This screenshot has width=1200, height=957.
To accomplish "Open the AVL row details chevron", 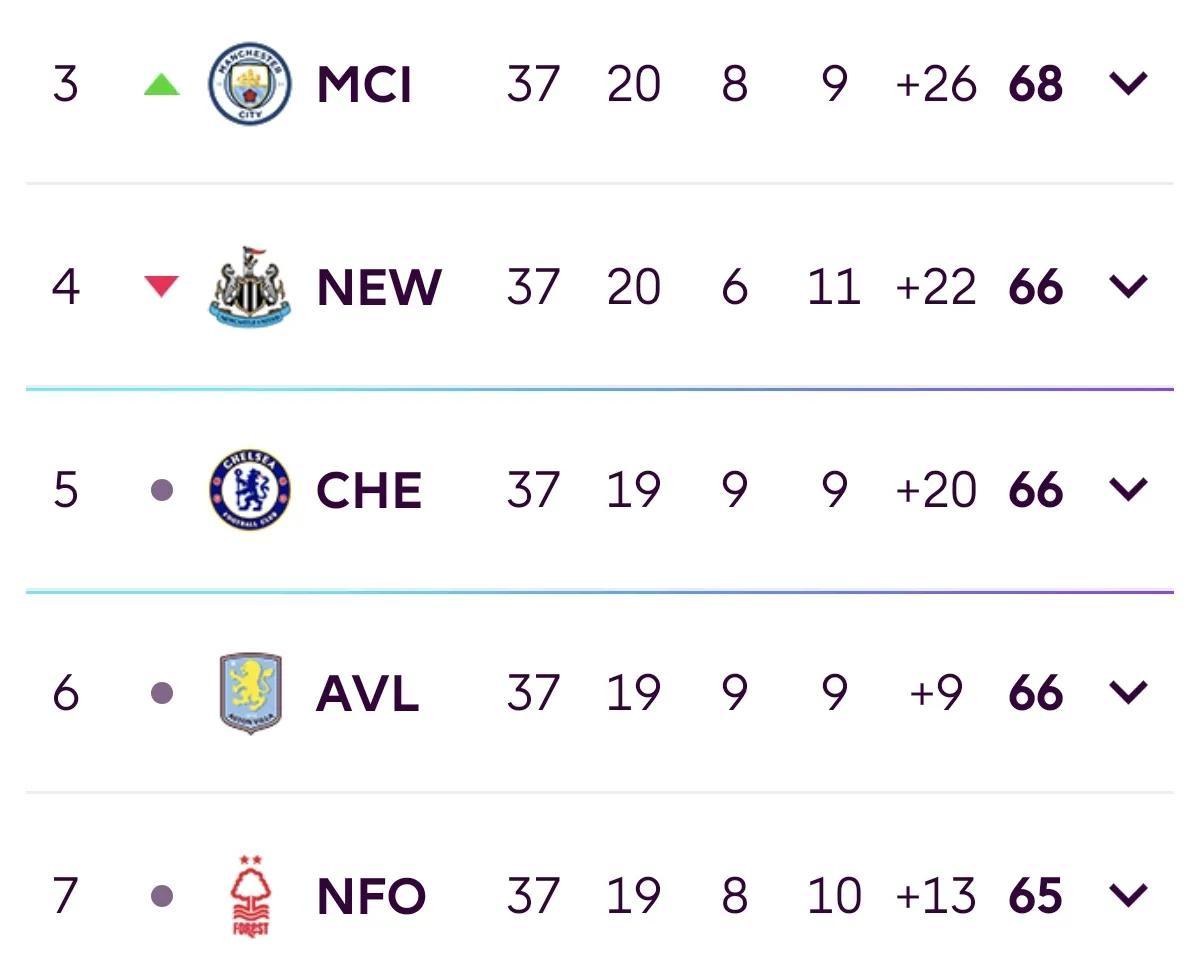I will click(1128, 693).
